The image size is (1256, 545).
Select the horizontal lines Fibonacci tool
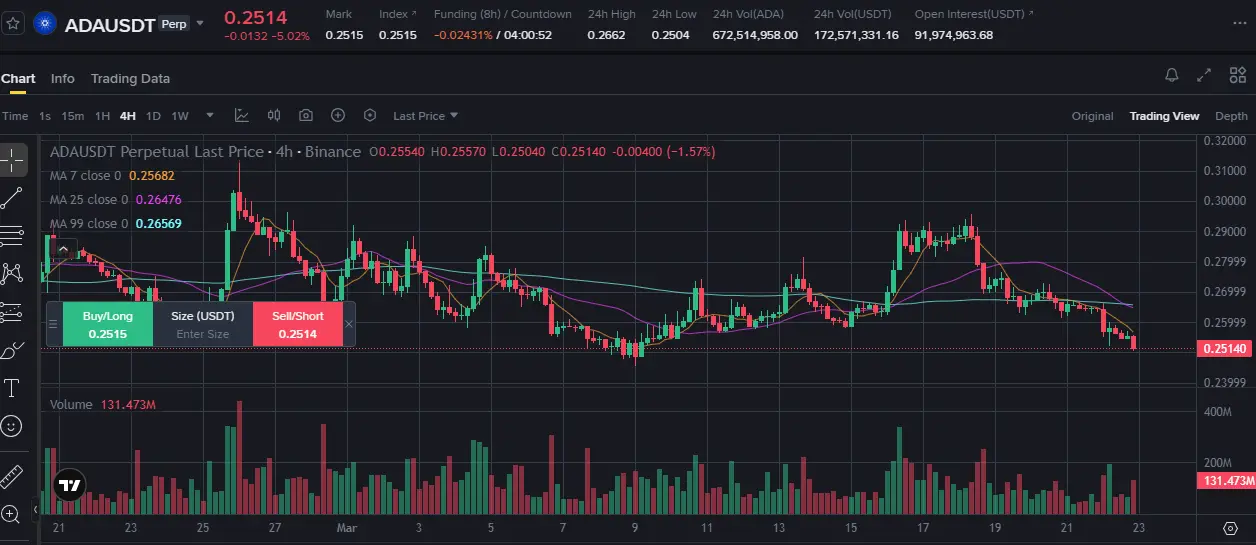[x=13, y=235]
